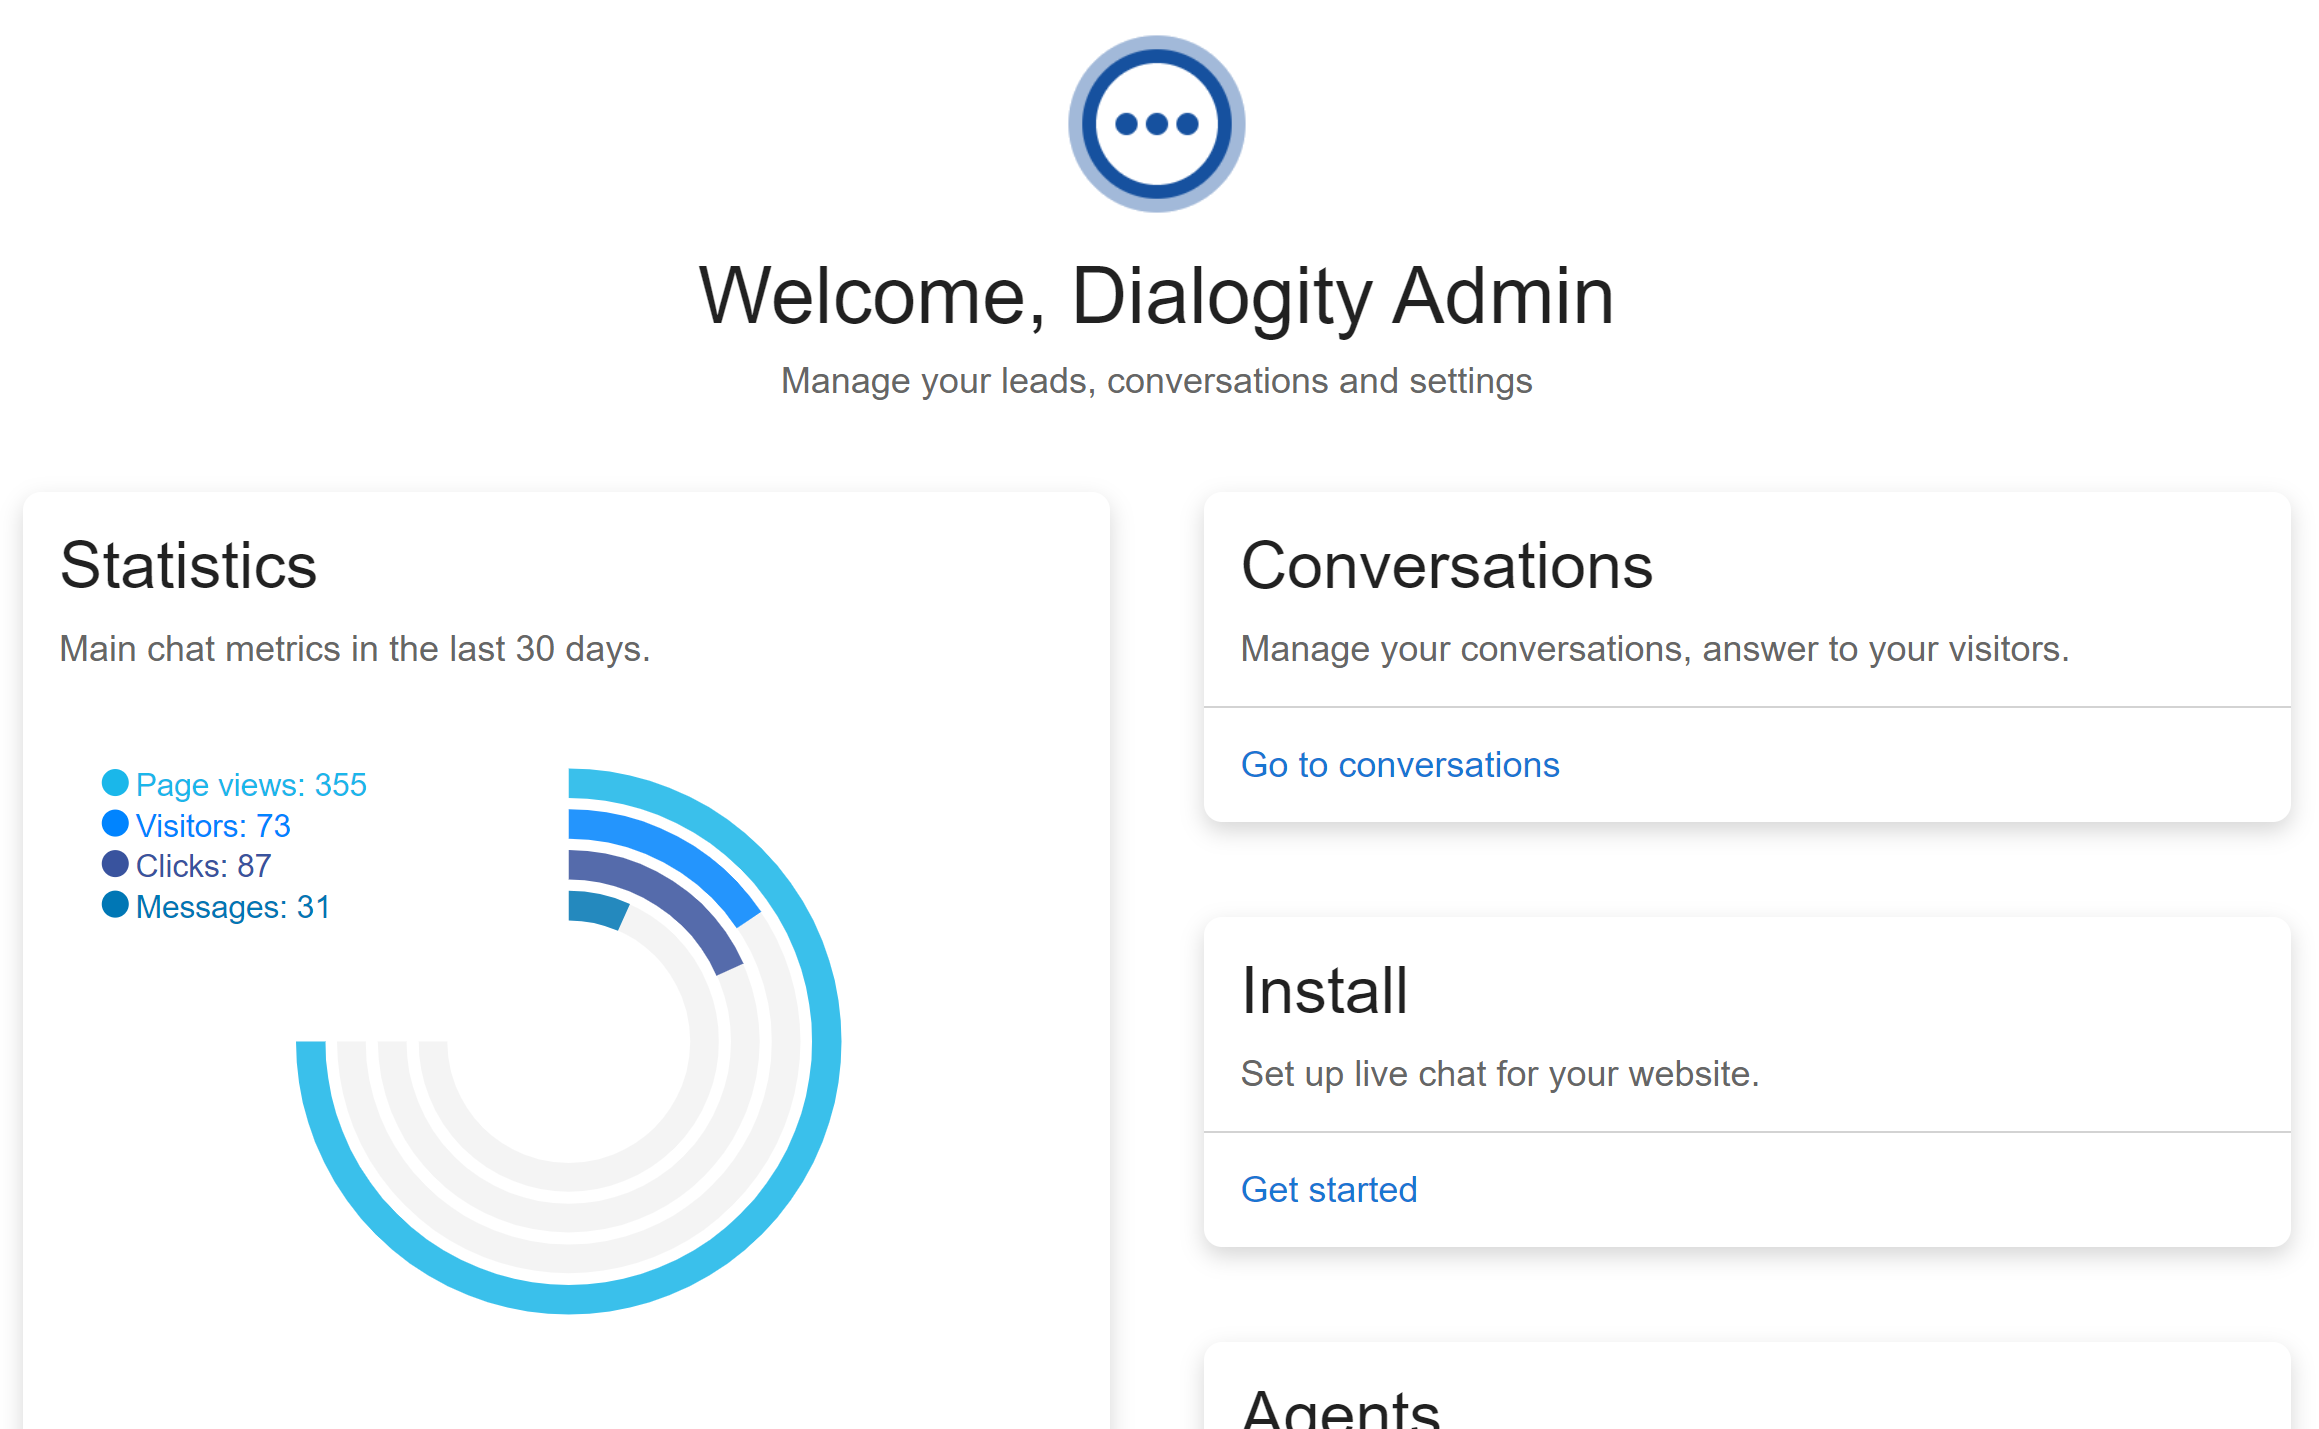The width and height of the screenshot is (2319, 1429).
Task: Select the Page views: 355 legend entry
Action: [x=234, y=784]
